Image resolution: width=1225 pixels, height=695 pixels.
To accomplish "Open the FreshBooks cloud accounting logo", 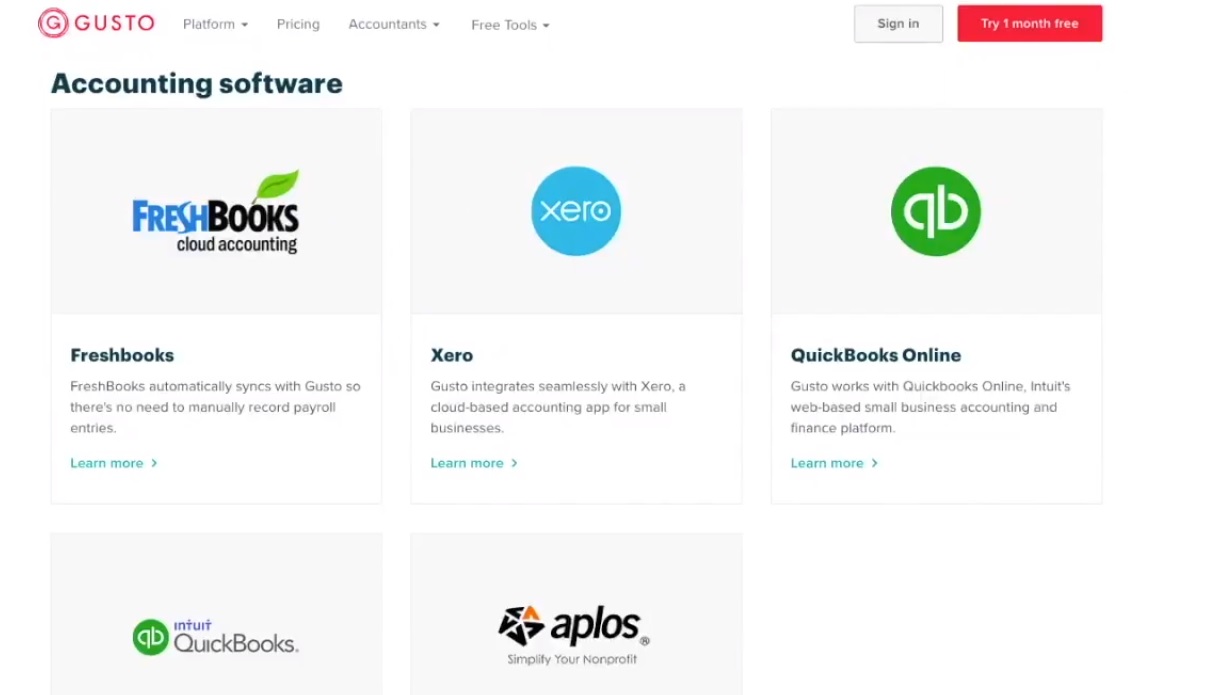I will coord(216,212).
